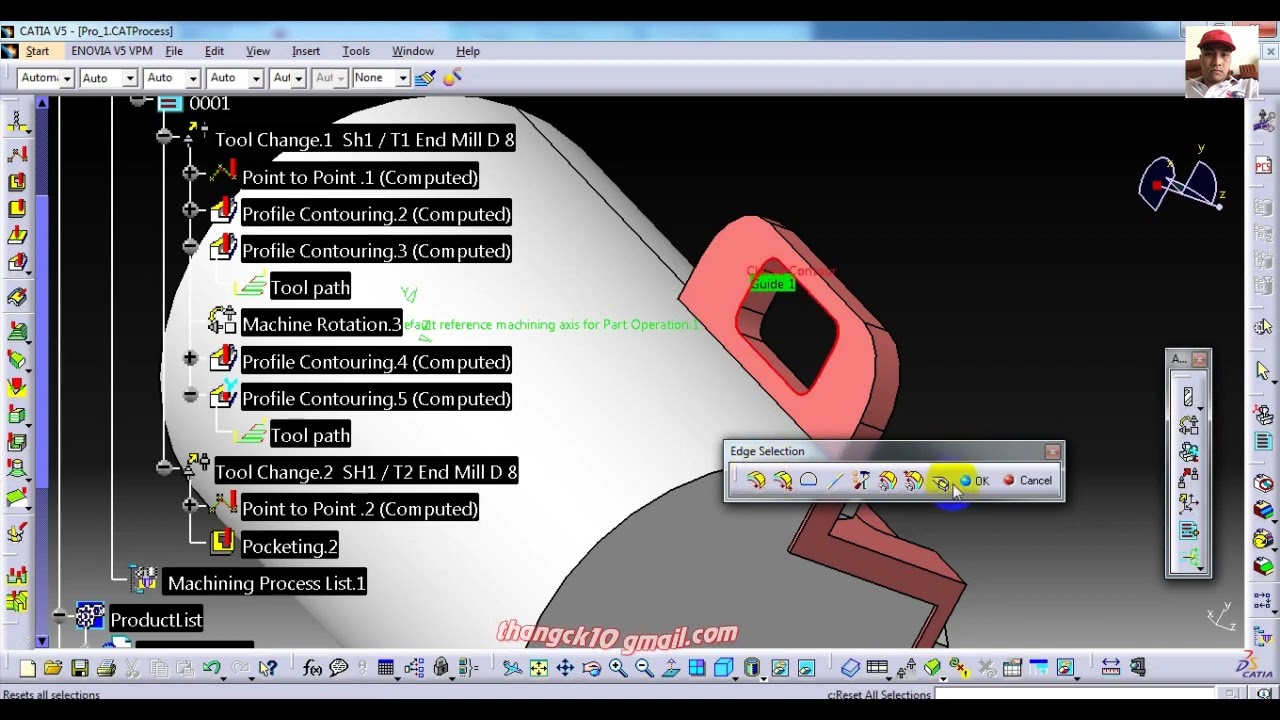Image resolution: width=1280 pixels, height=720 pixels.
Task: Select Pocketing.2 in the tree
Action: (289, 546)
